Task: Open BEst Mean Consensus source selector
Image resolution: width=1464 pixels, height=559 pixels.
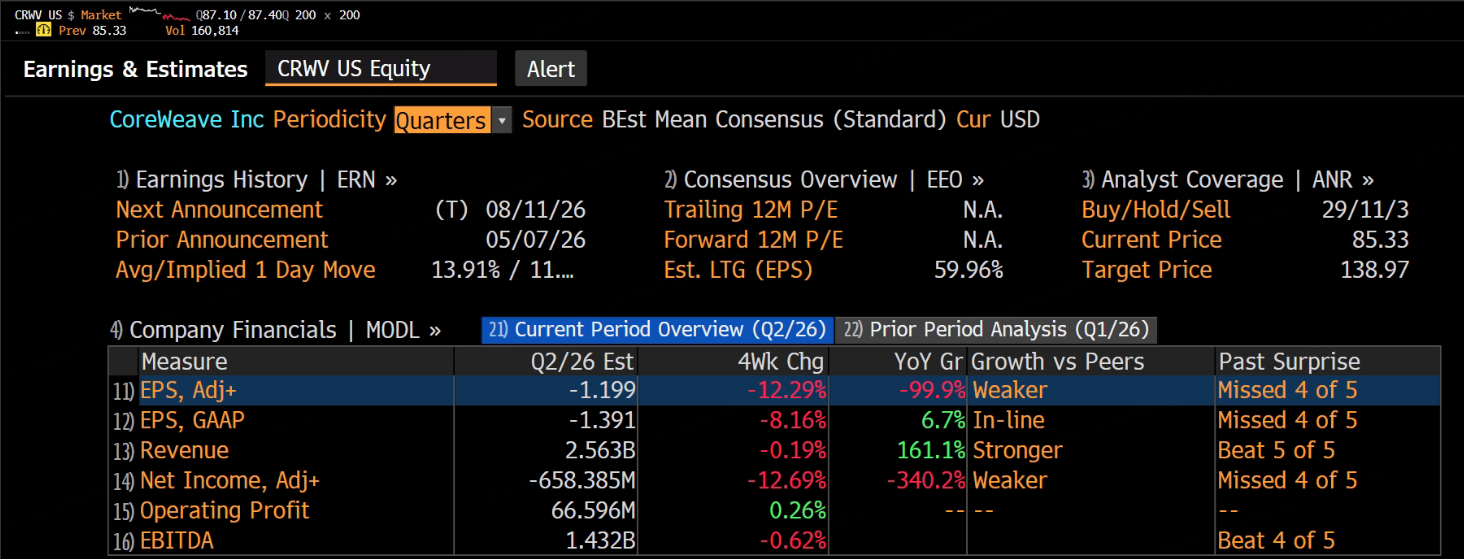Action: pos(774,120)
